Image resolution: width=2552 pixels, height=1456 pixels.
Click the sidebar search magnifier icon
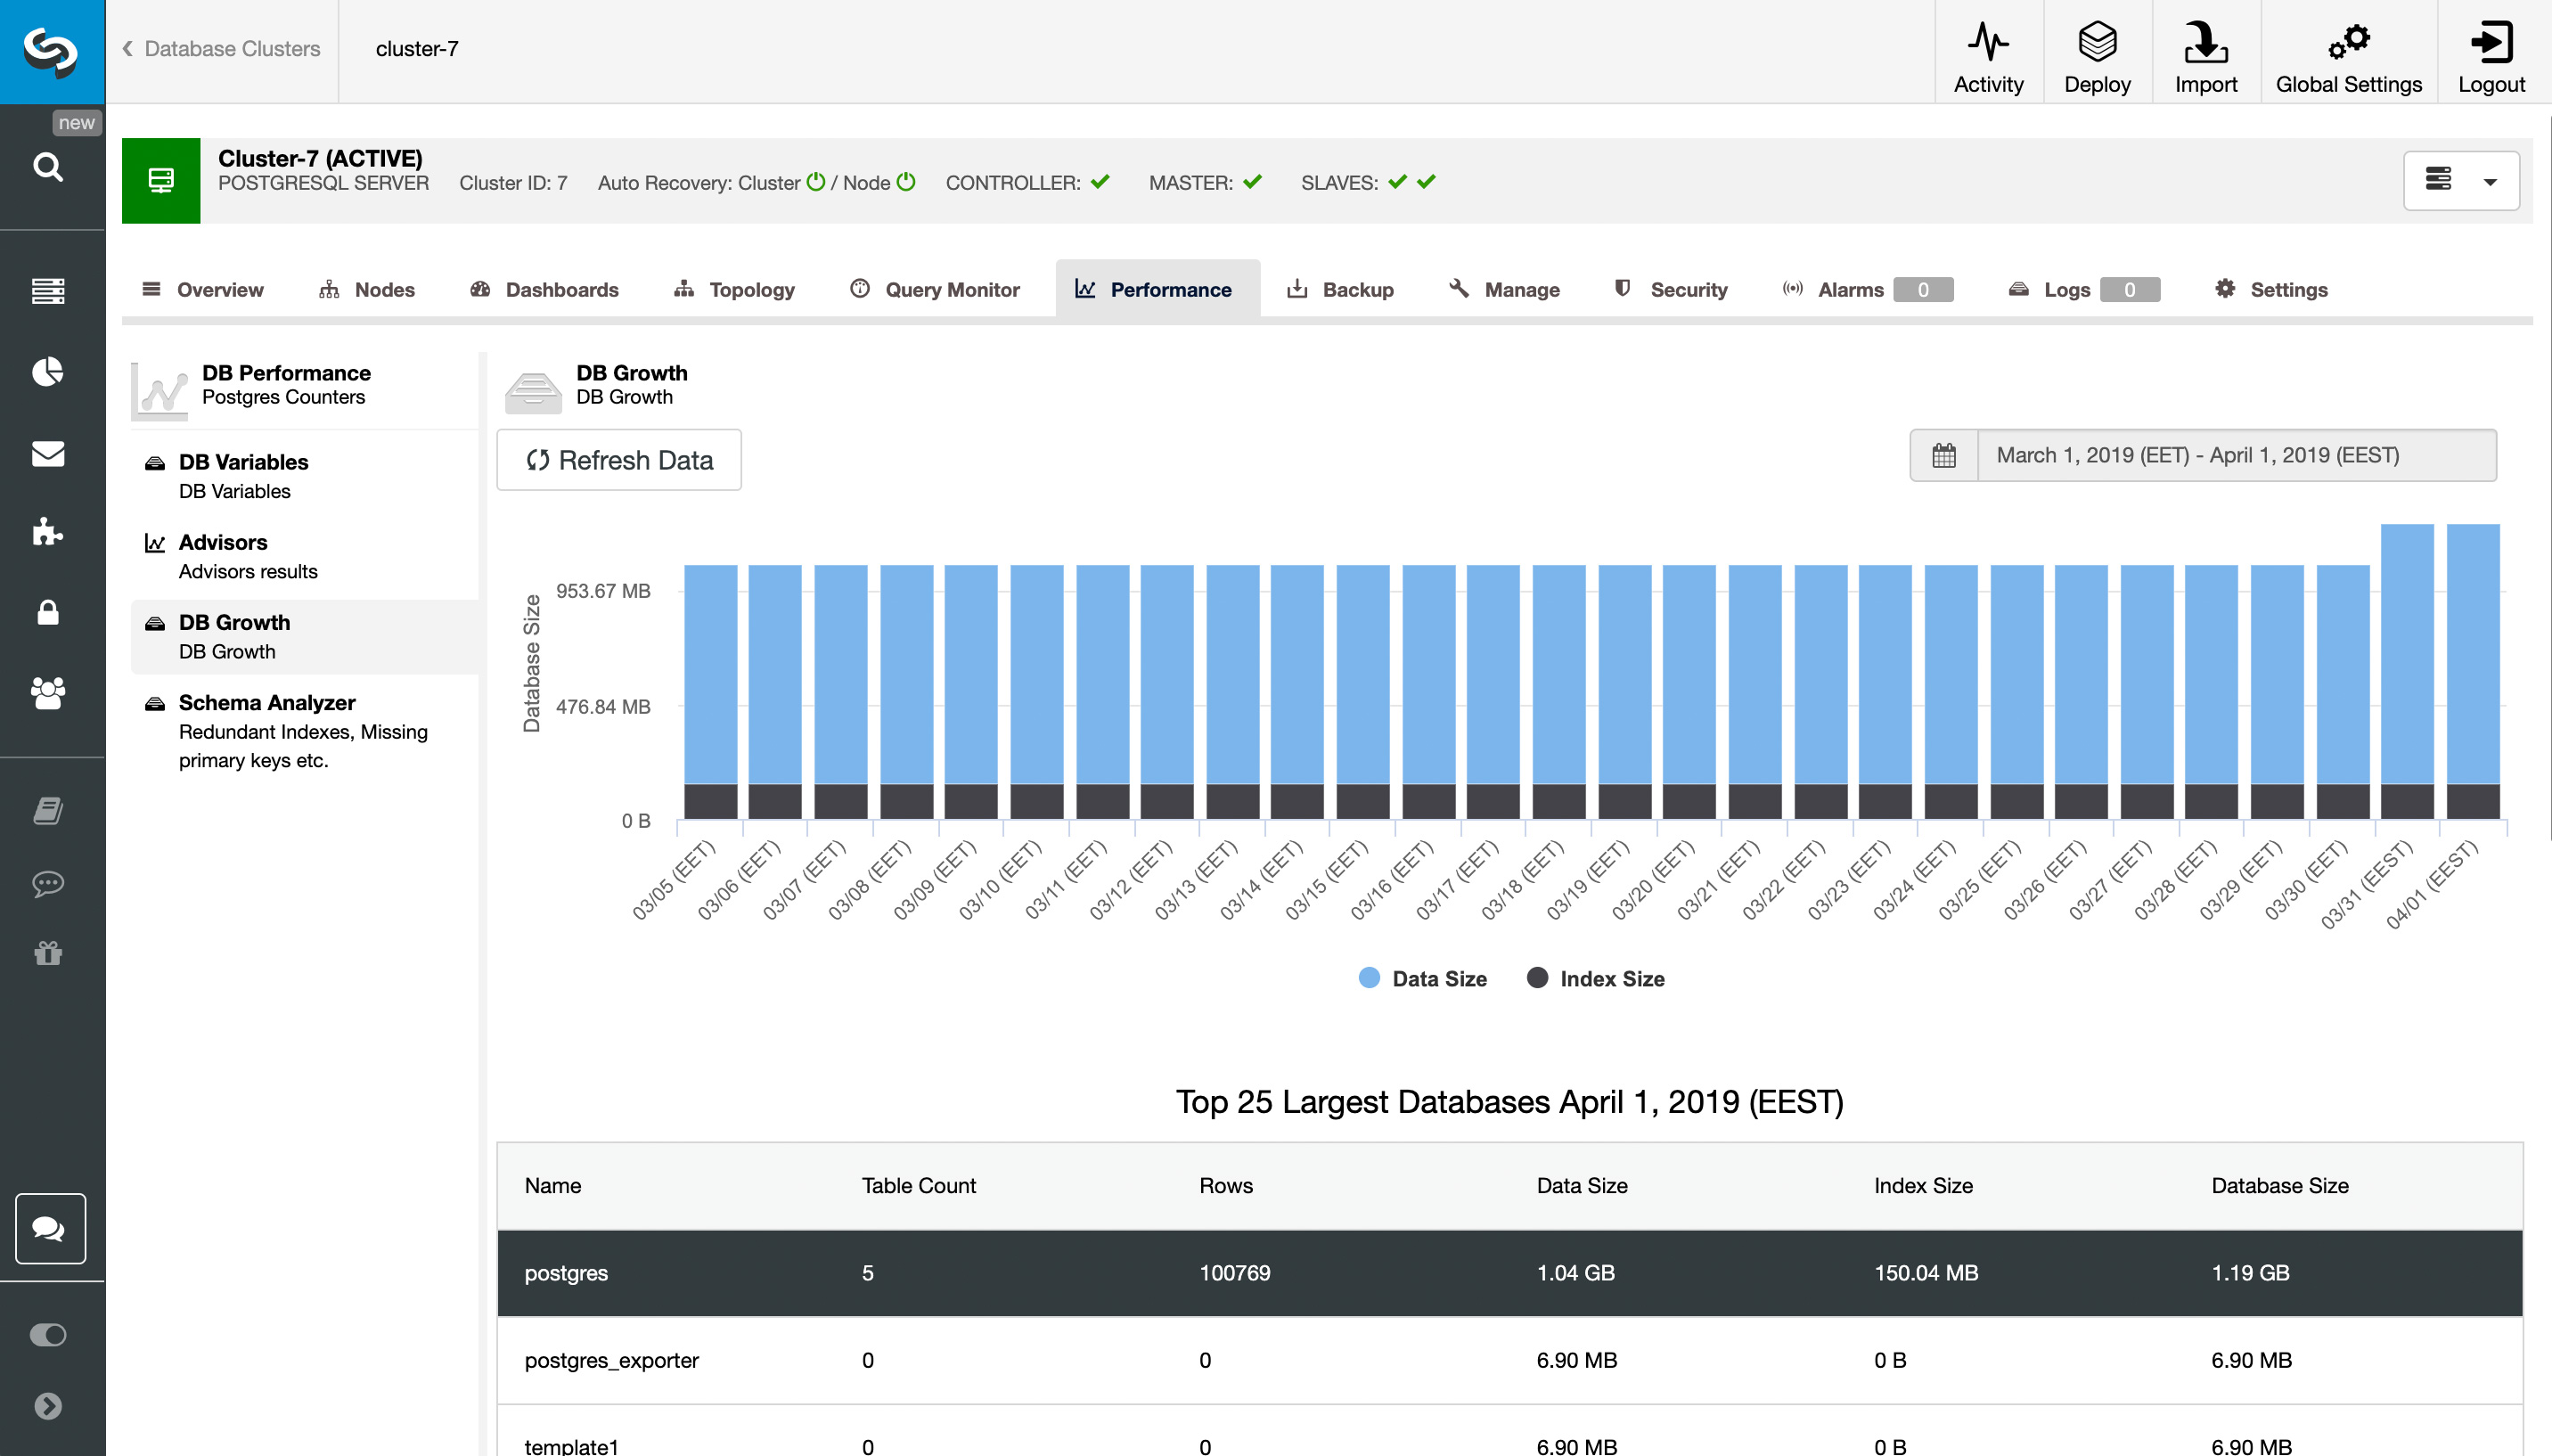click(48, 166)
